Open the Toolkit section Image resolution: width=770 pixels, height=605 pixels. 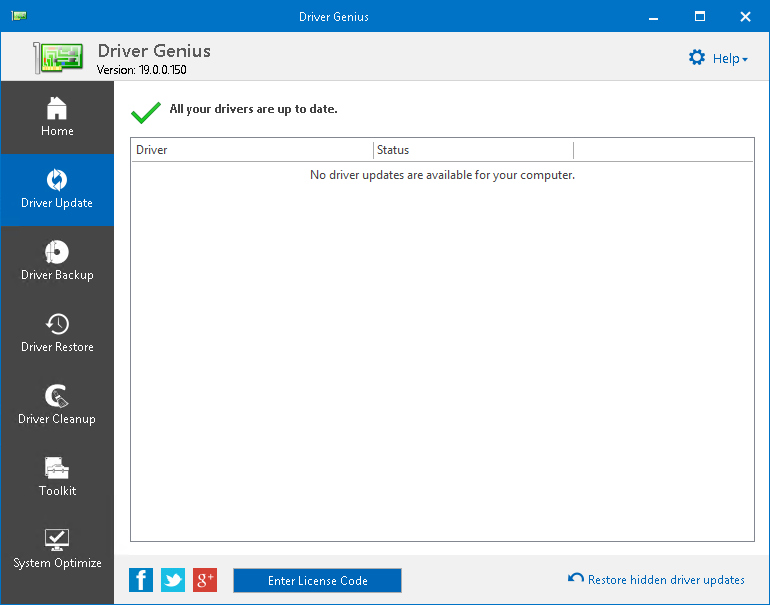[57, 478]
